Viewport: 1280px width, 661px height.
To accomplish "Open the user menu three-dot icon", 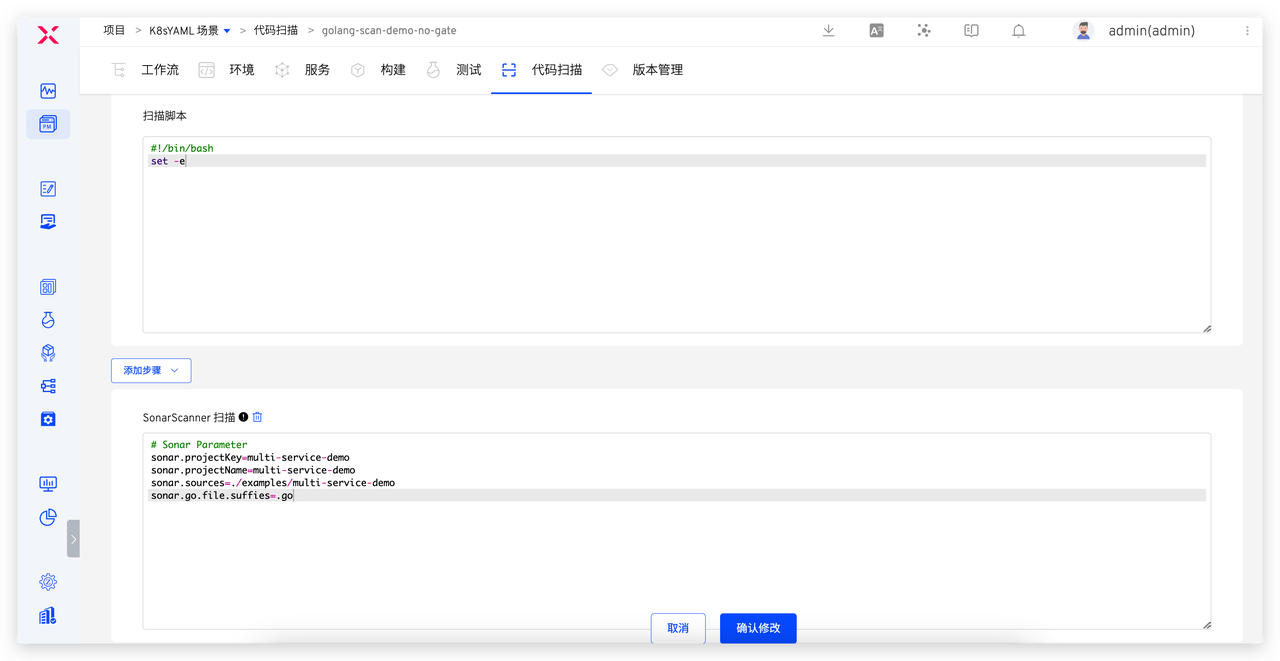I will coord(1247,31).
